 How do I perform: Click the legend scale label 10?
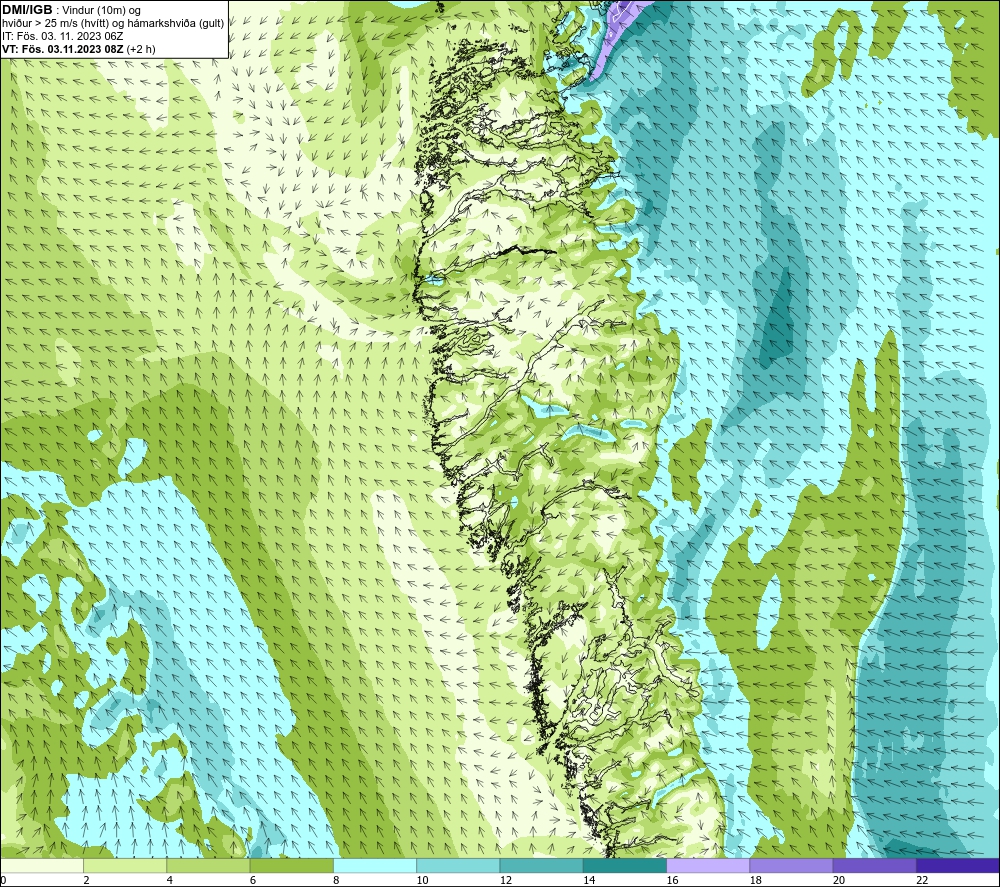(422, 880)
